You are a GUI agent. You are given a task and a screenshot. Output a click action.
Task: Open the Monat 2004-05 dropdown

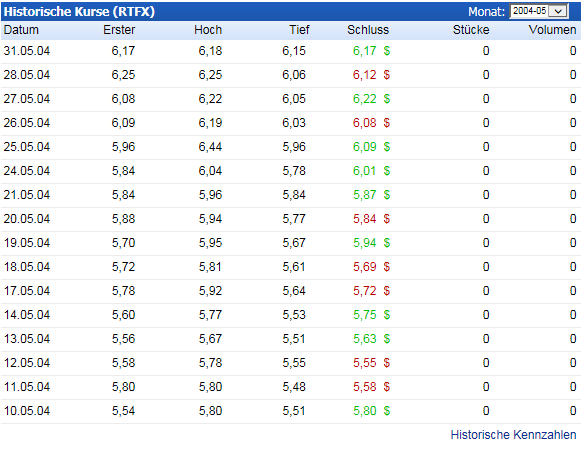click(539, 11)
